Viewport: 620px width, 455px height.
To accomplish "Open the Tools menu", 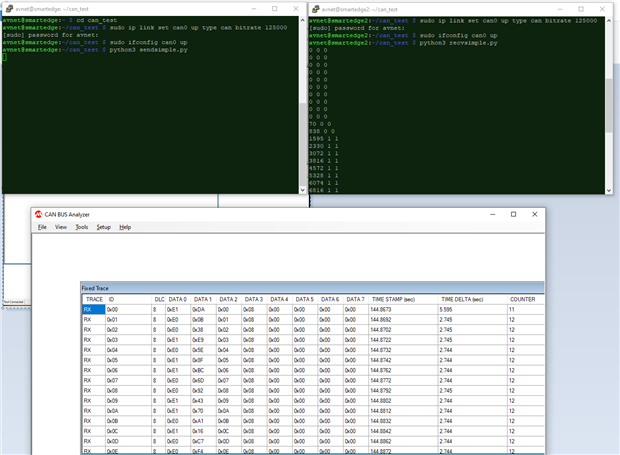I will pos(81,227).
